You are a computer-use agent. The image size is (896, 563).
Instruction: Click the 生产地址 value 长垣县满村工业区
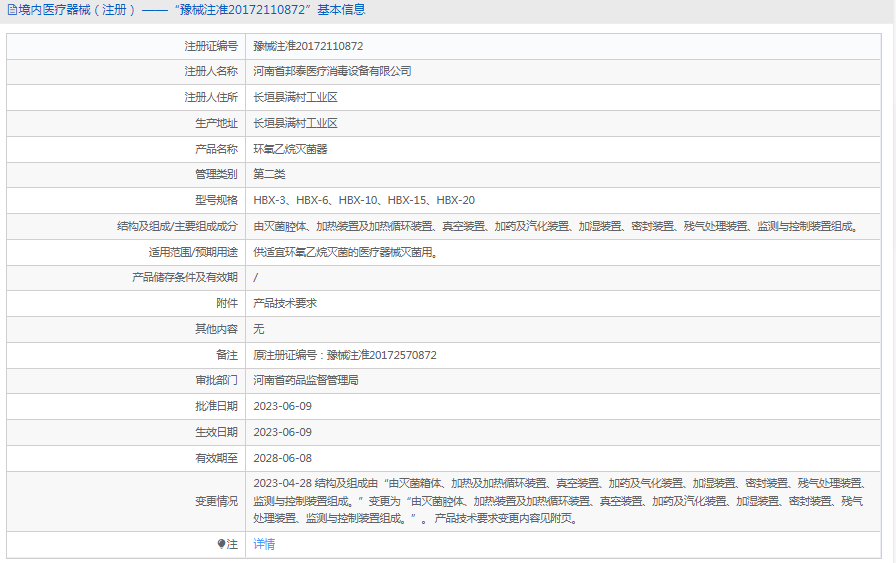pyautogui.click(x=295, y=124)
